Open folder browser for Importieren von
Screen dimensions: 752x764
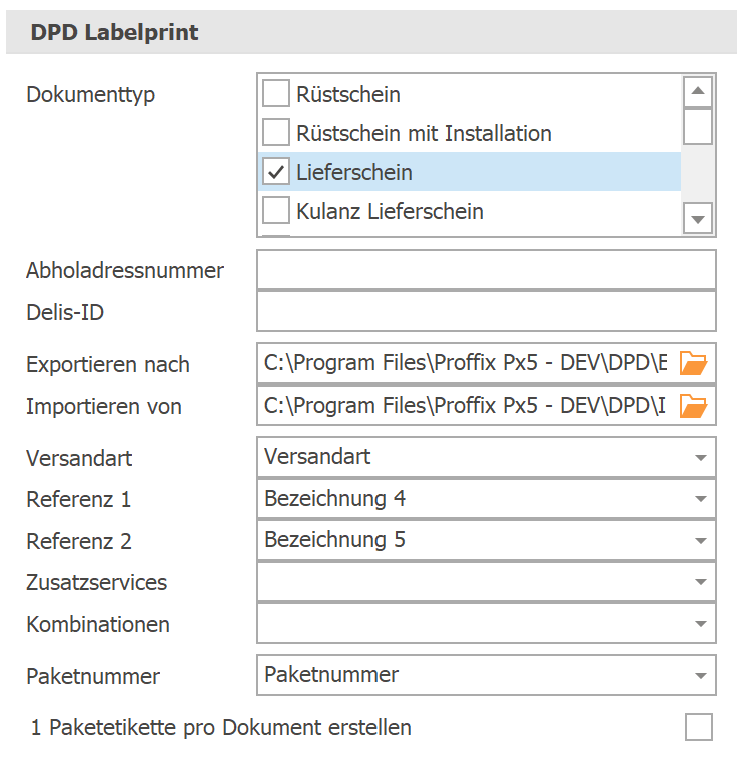click(693, 406)
